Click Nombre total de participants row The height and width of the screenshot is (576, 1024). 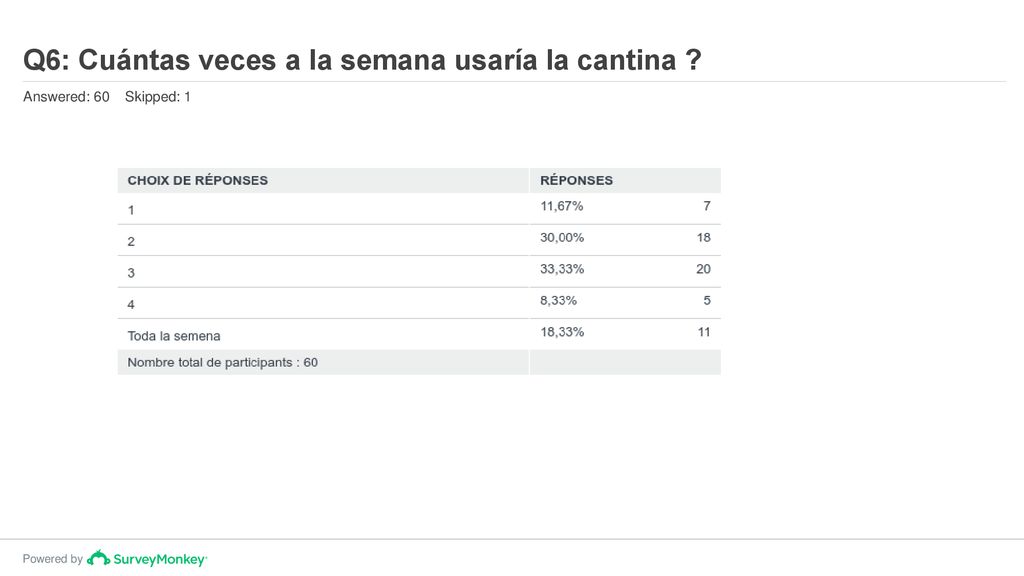point(419,362)
